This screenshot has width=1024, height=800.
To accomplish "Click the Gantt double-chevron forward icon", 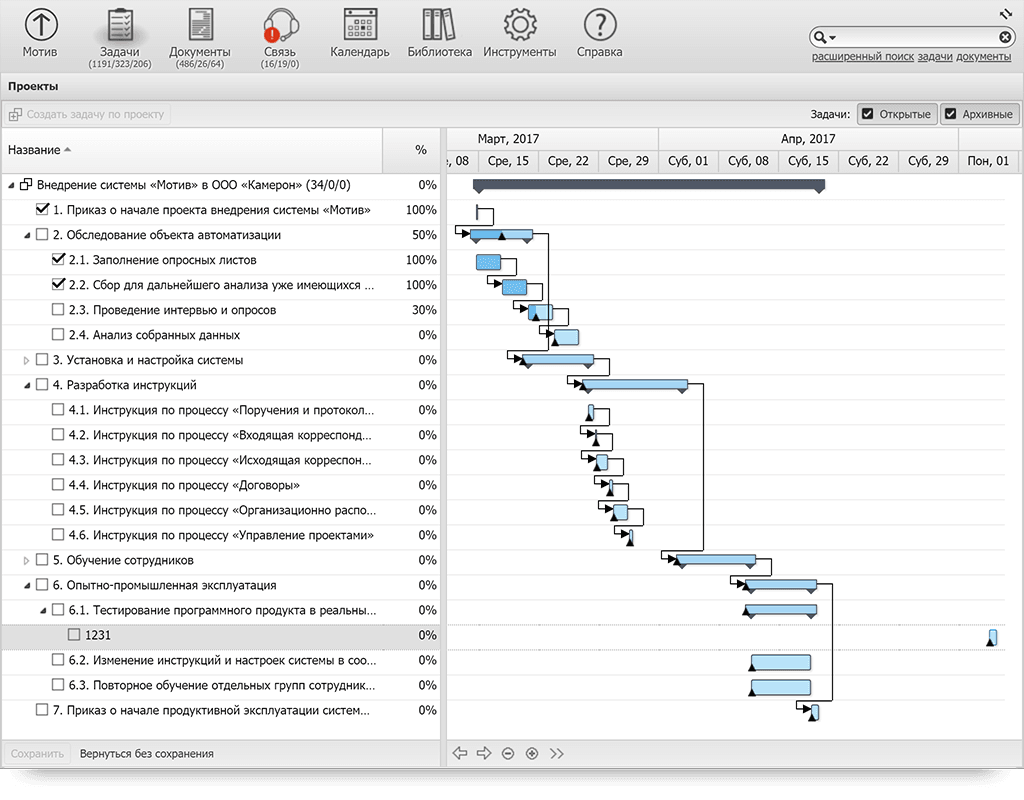I will [x=556, y=754].
